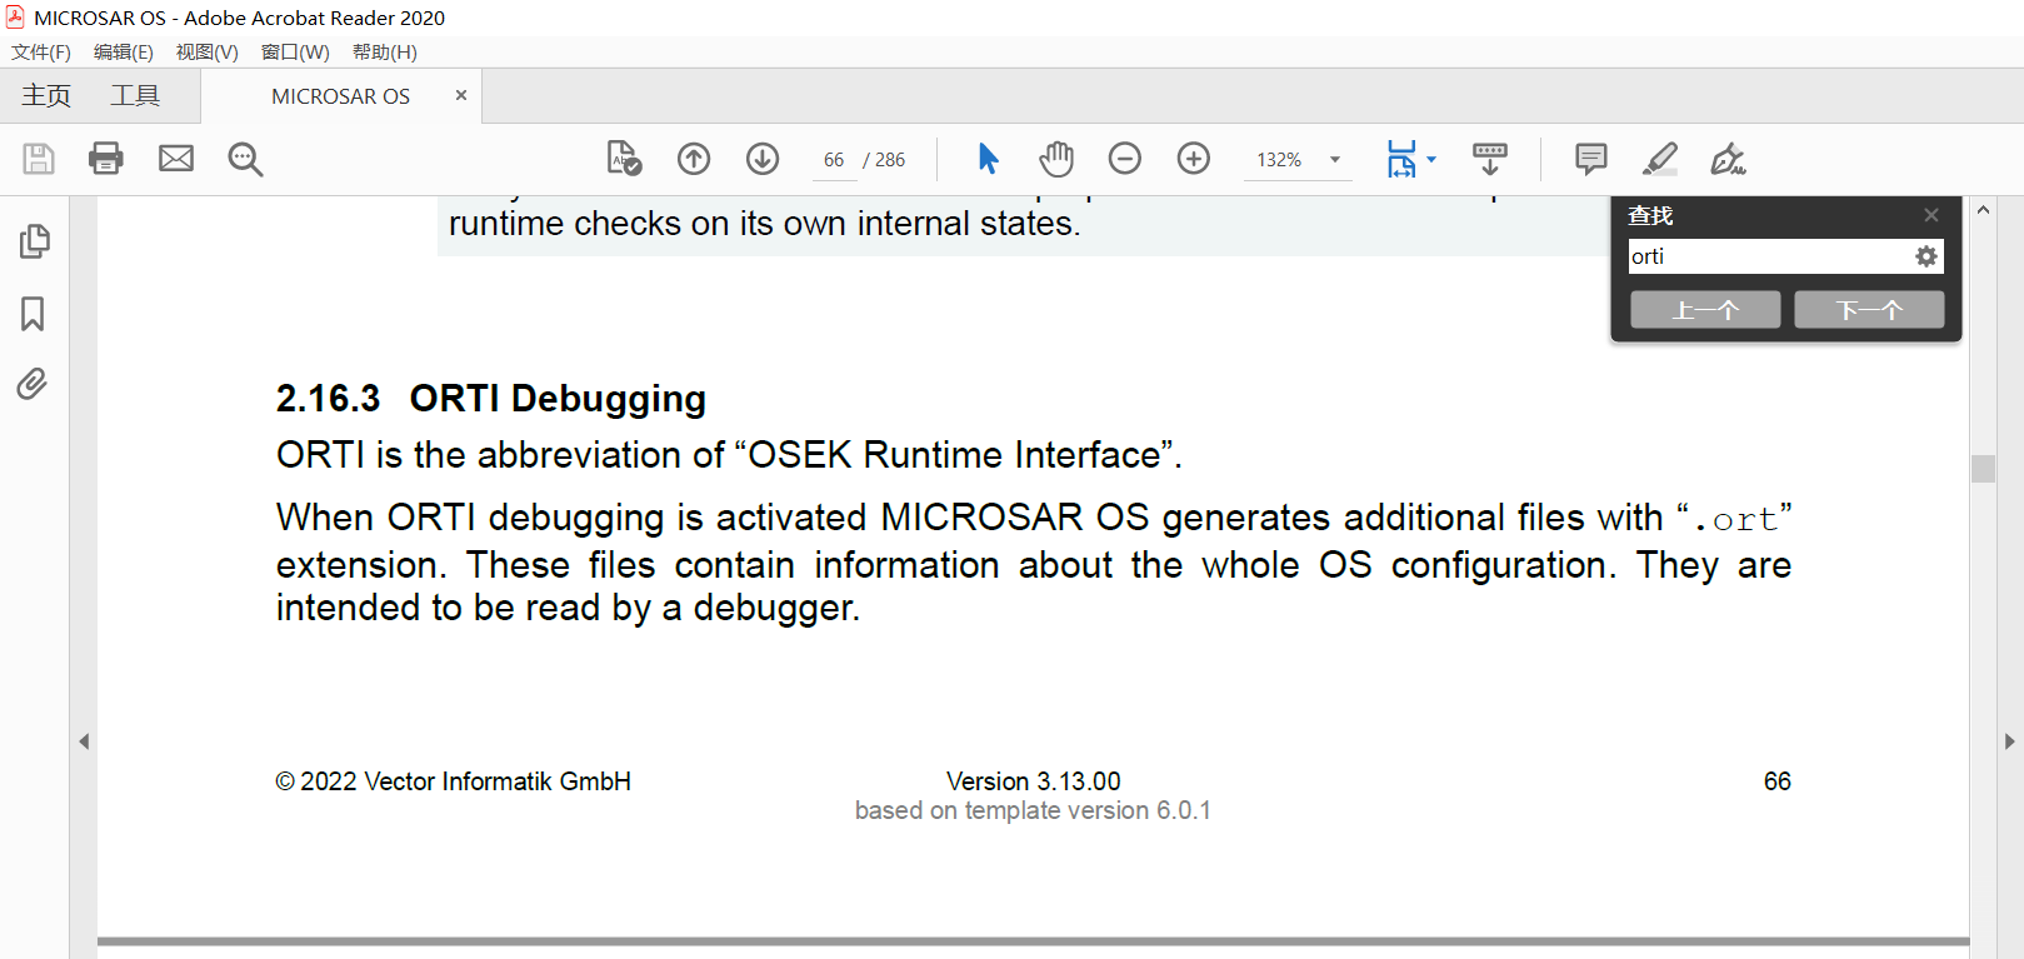
Task: Click "OSEK Runtime Interface" text
Action: (x=954, y=455)
